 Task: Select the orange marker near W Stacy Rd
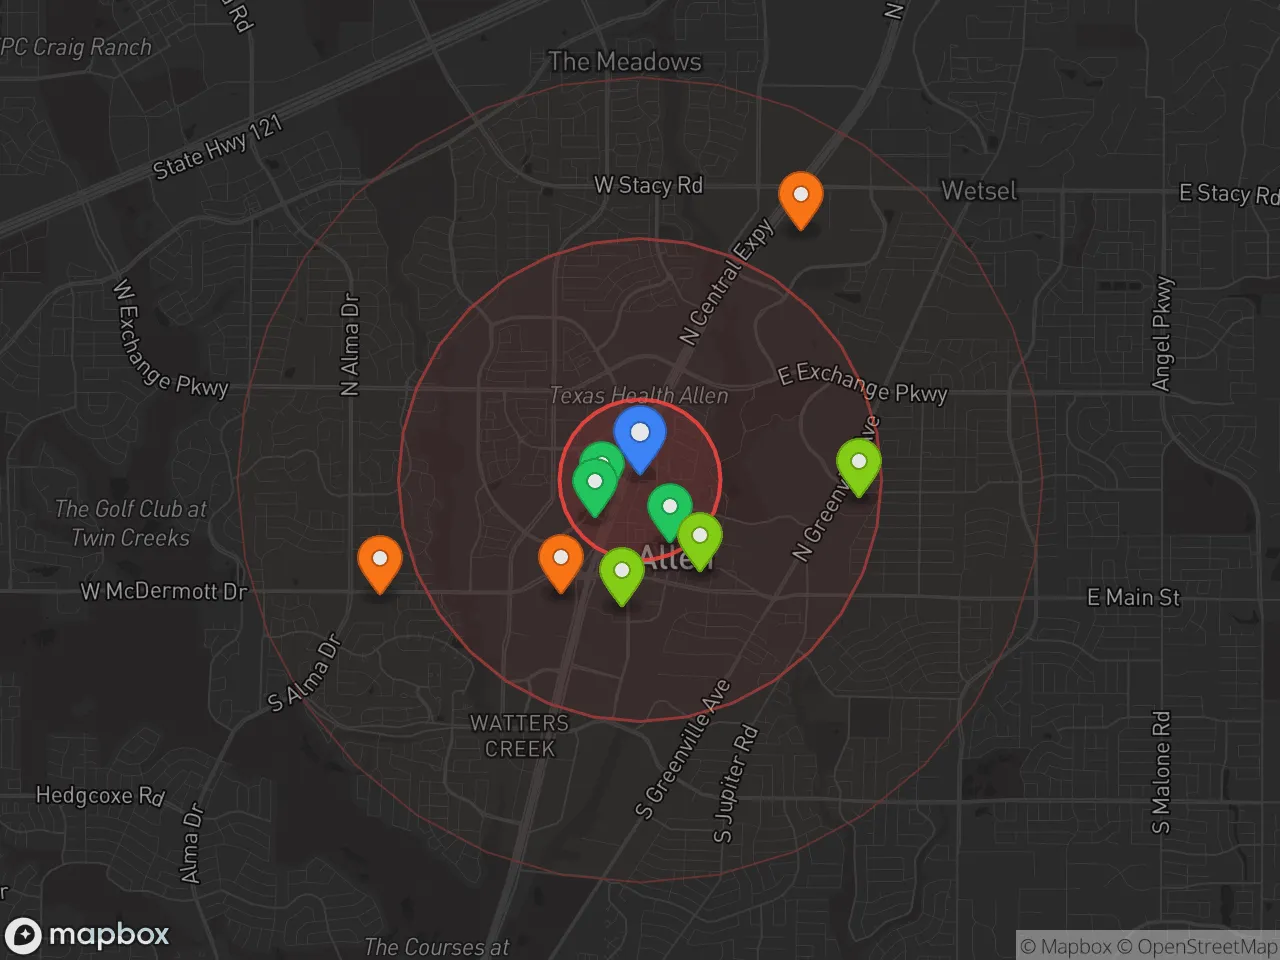pyautogui.click(x=800, y=197)
